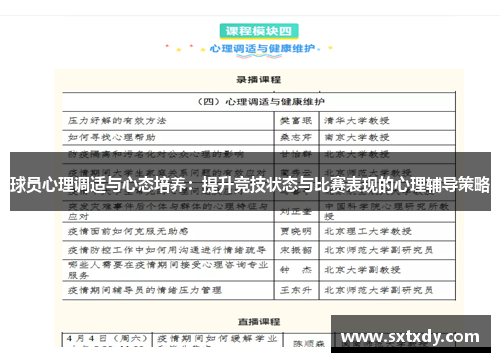Select the course 哪些人需要在疫情期间接受心理咨询专业服务
Image resolution: width=500 pixels, height=362 pixels.
click(168, 270)
